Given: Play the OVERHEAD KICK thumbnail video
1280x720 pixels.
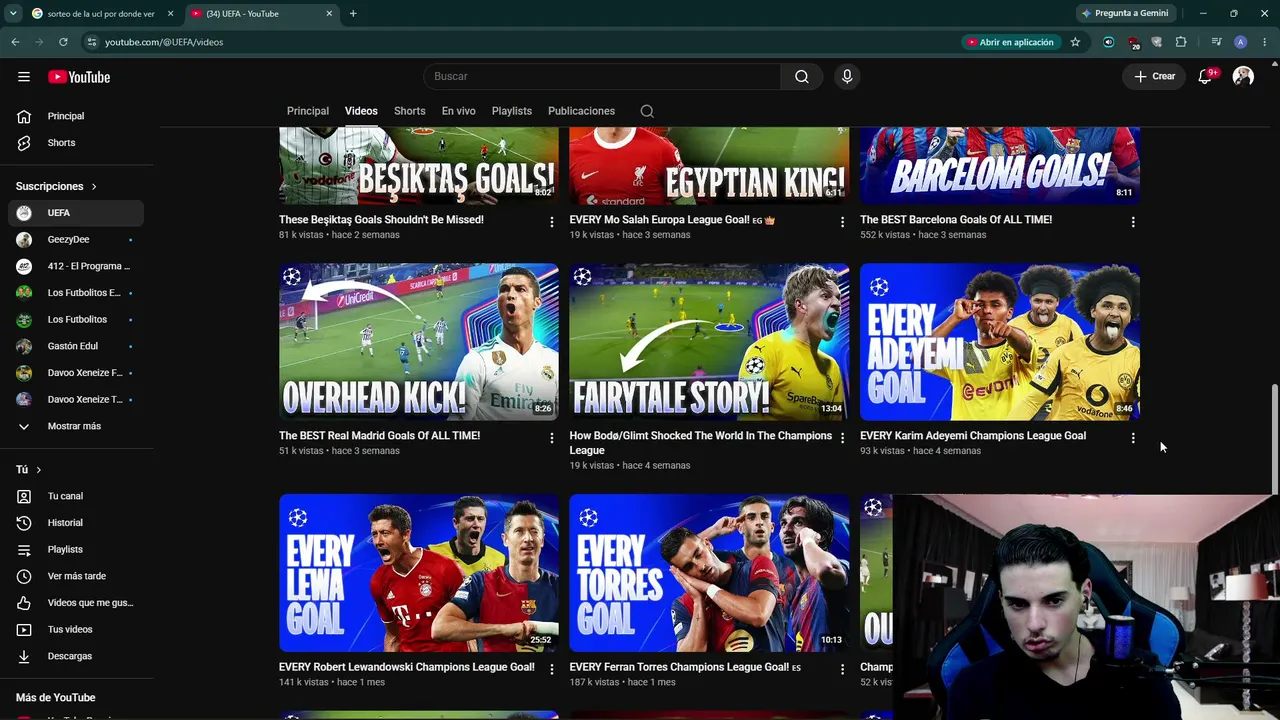Looking at the screenshot, I should 419,342.
